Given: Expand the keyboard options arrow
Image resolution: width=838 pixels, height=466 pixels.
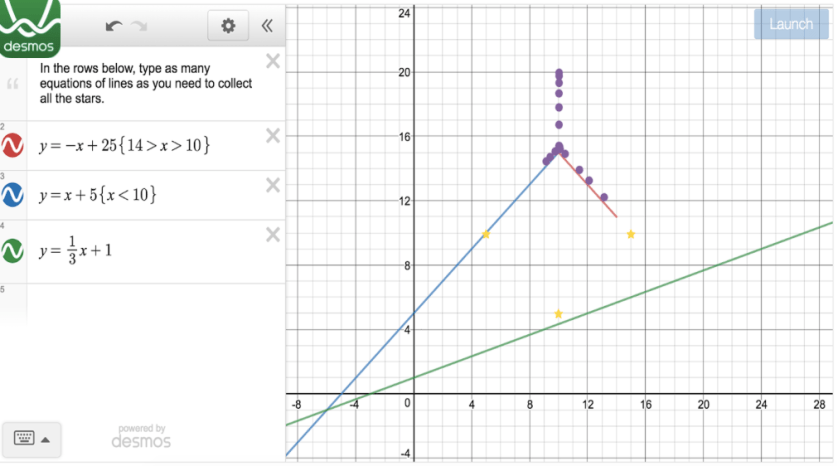Looking at the screenshot, I should (45, 438).
